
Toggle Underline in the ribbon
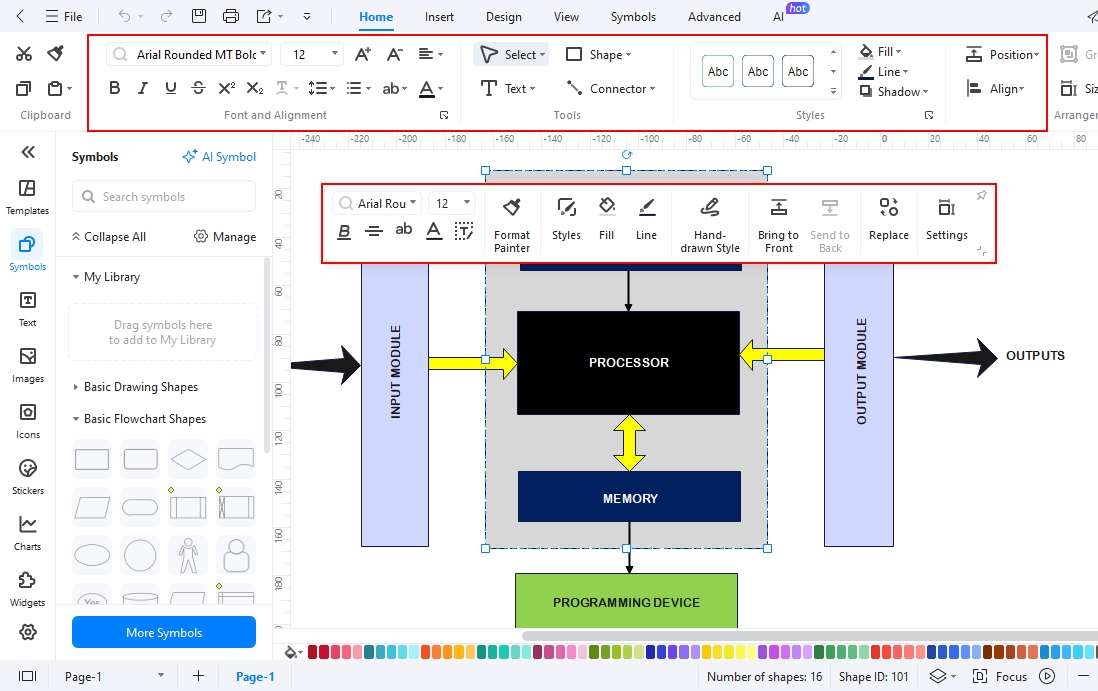tap(171, 88)
